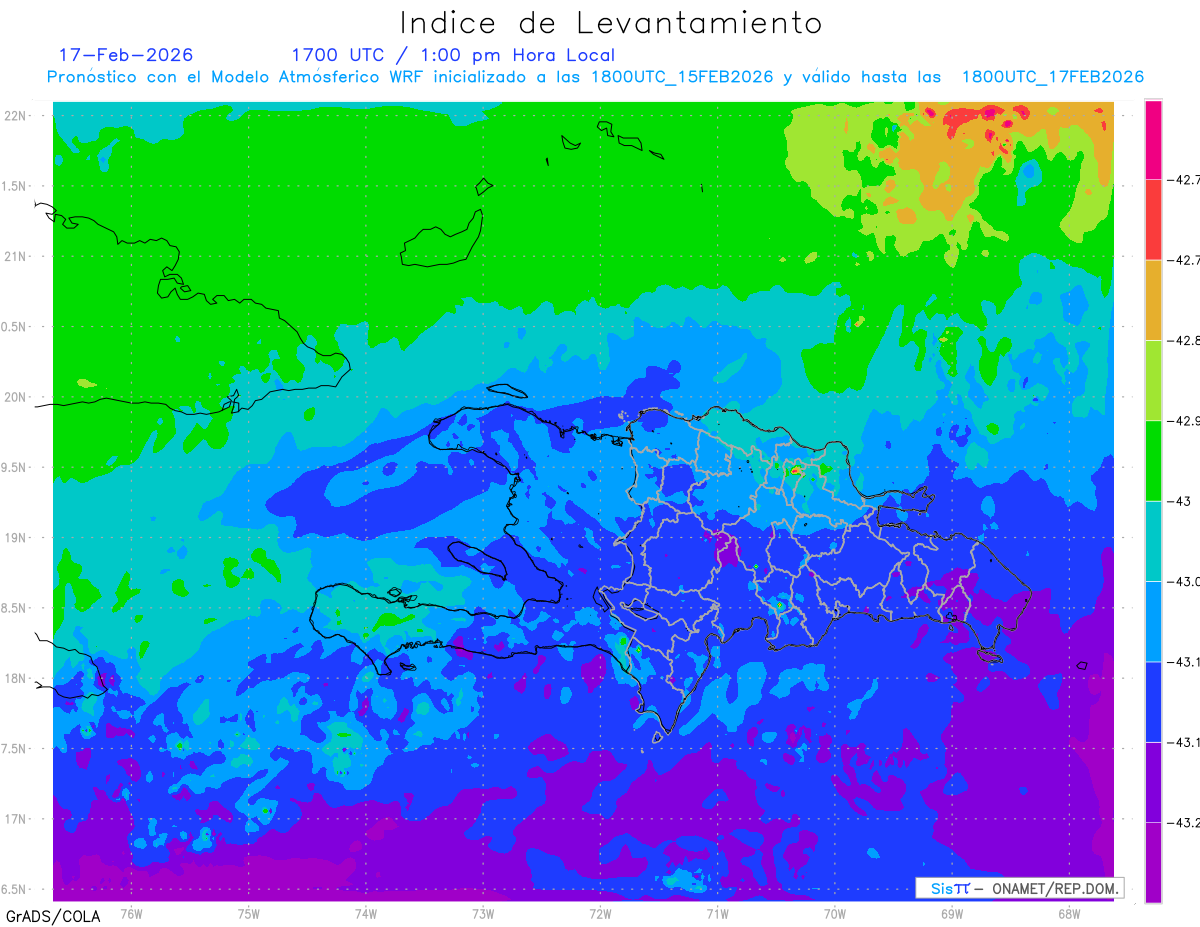
Task: Click the pink swatch topping the colorbar
Action: 1153,140
